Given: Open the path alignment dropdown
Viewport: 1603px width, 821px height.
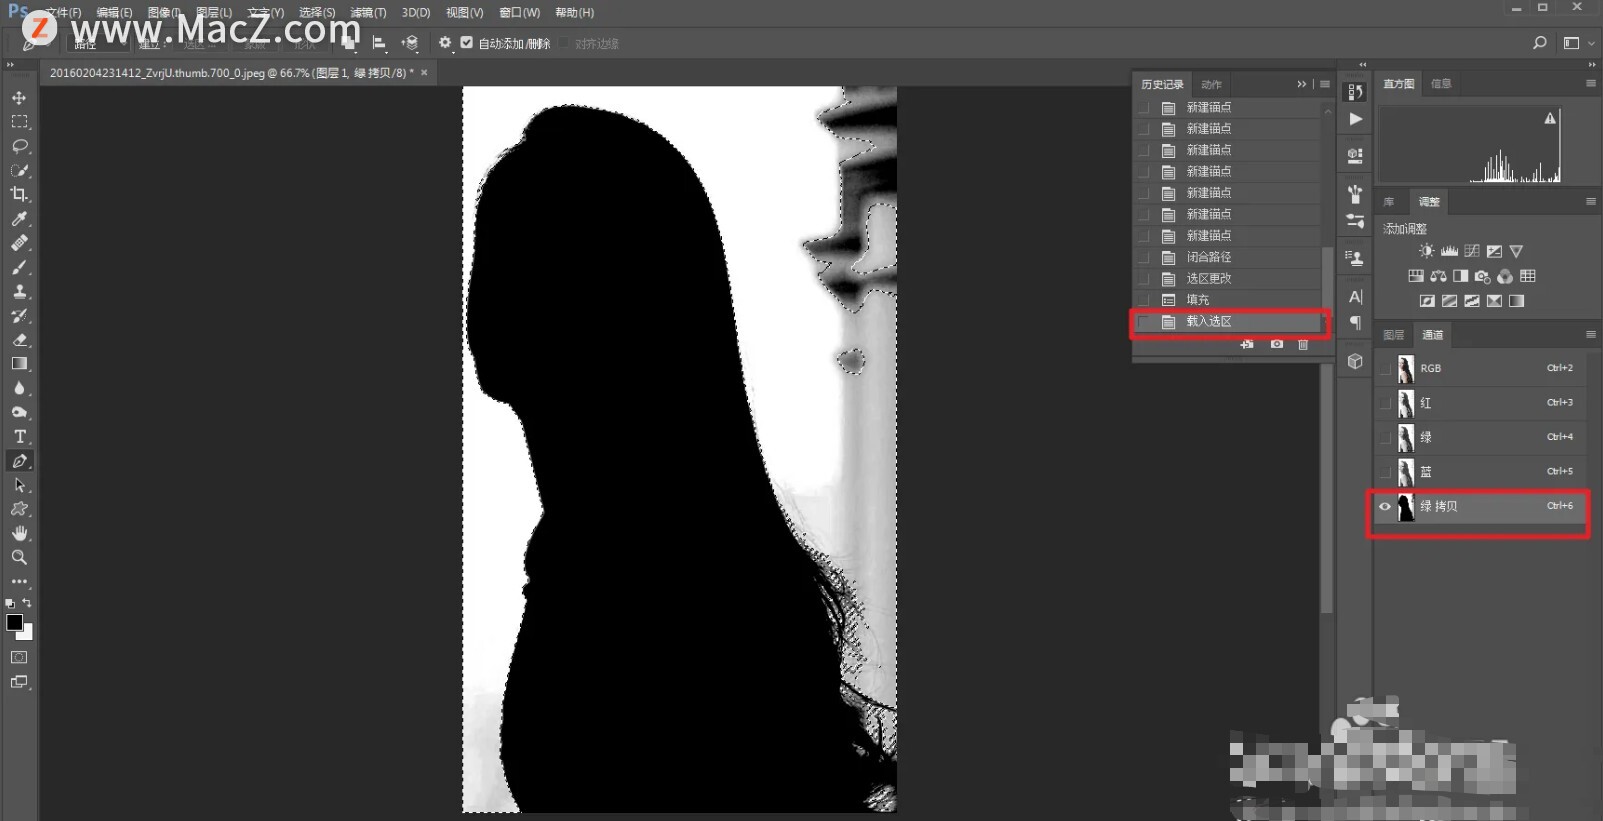Looking at the screenshot, I should point(379,43).
